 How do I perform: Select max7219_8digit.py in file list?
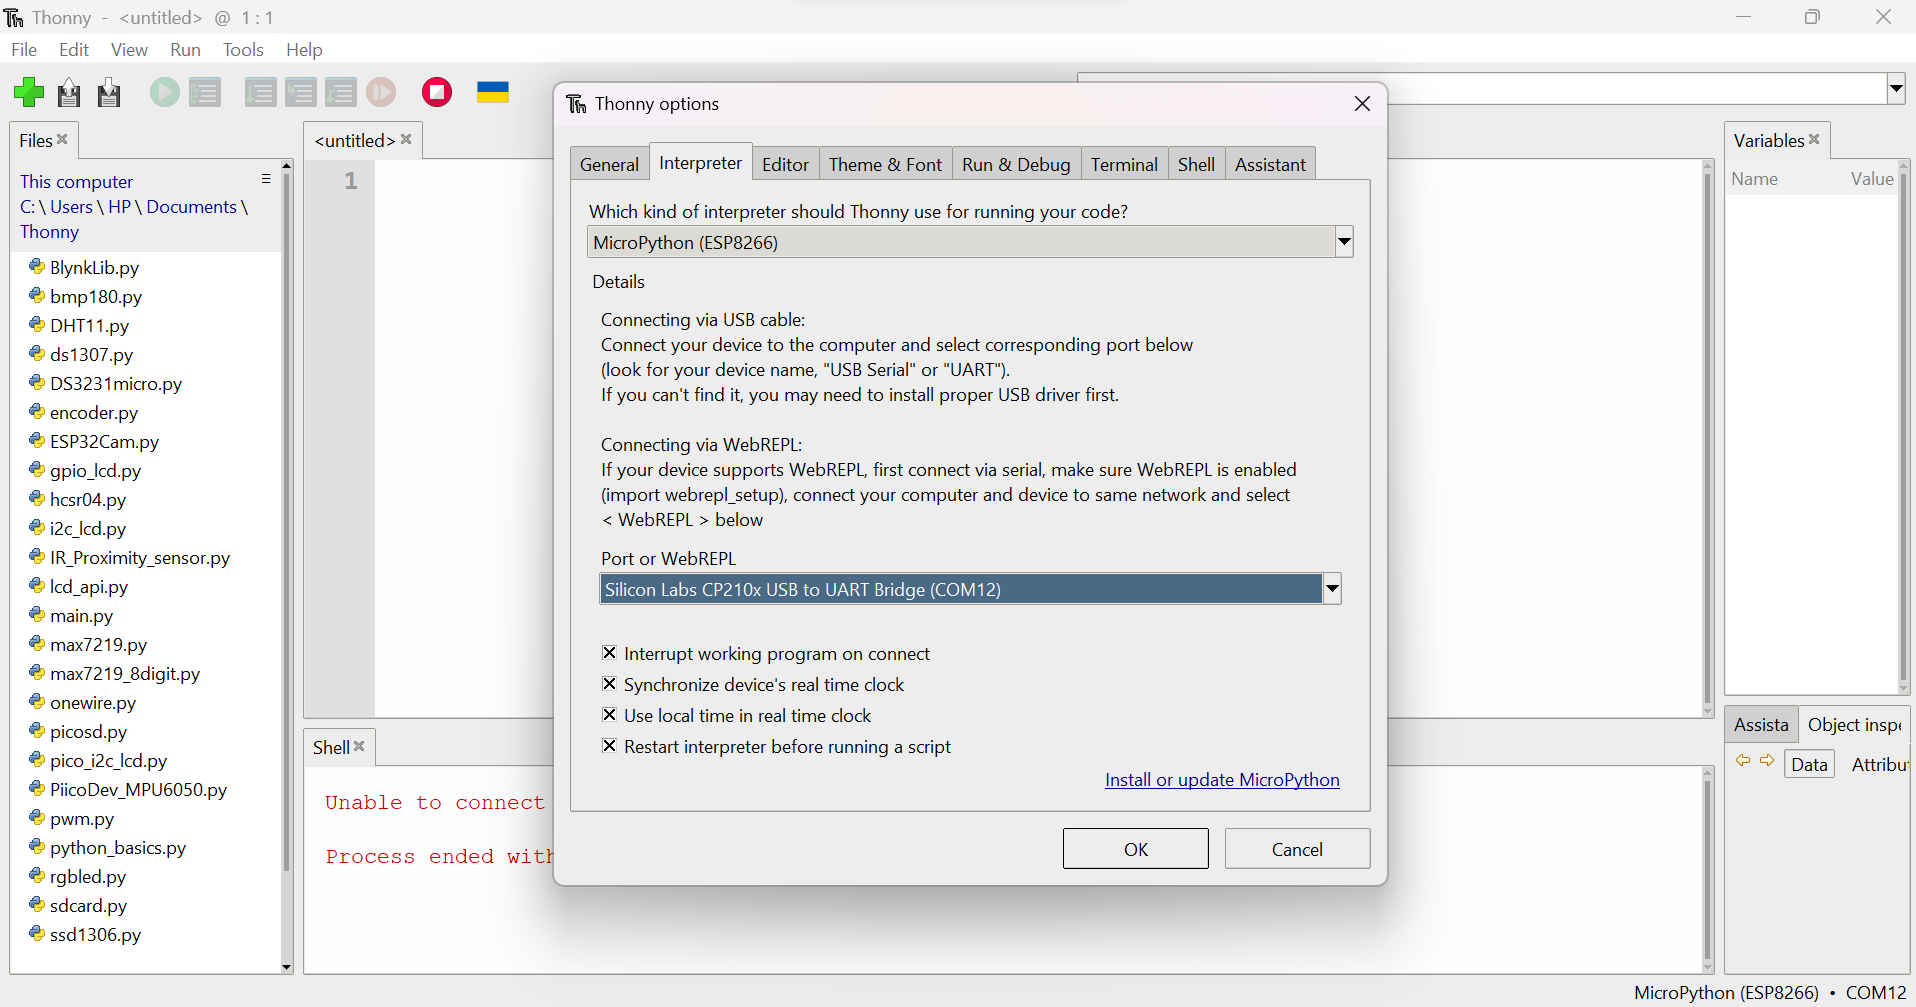[x=125, y=674]
